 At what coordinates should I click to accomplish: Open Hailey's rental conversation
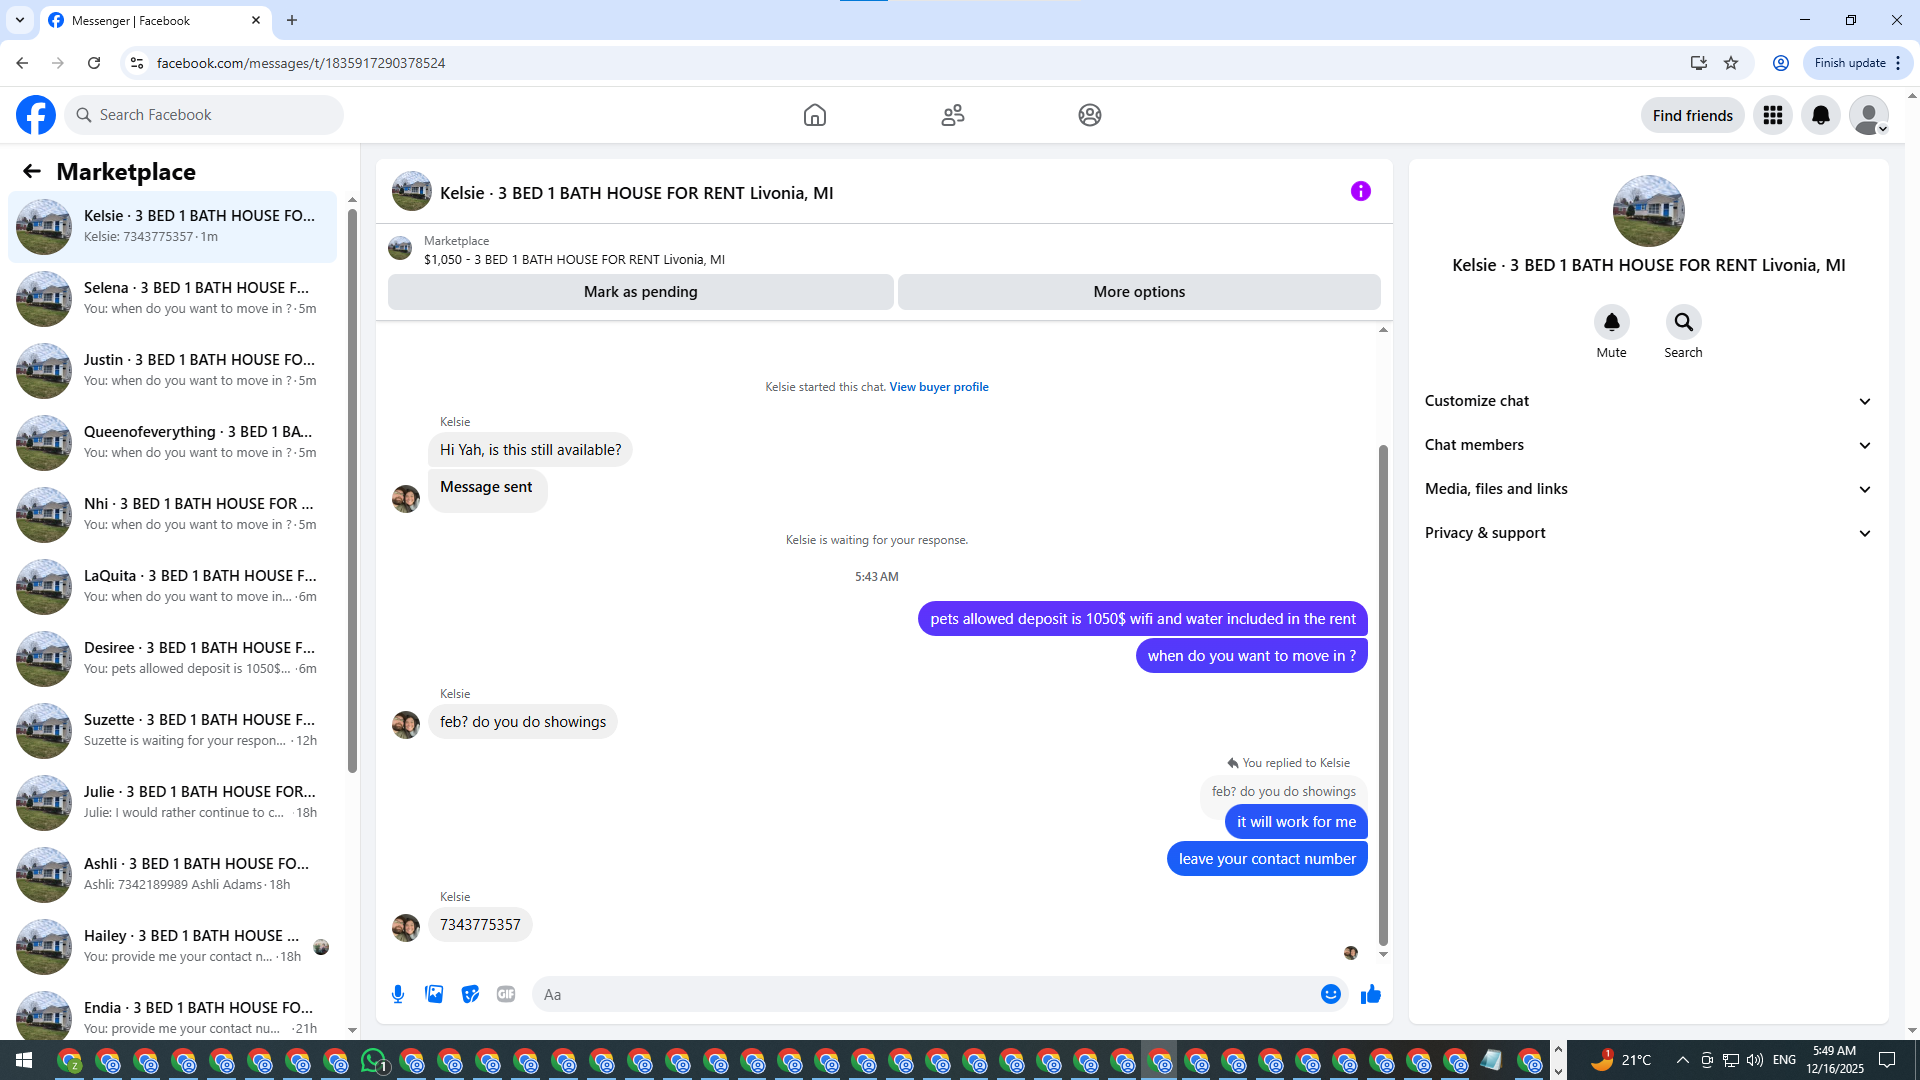pos(172,946)
